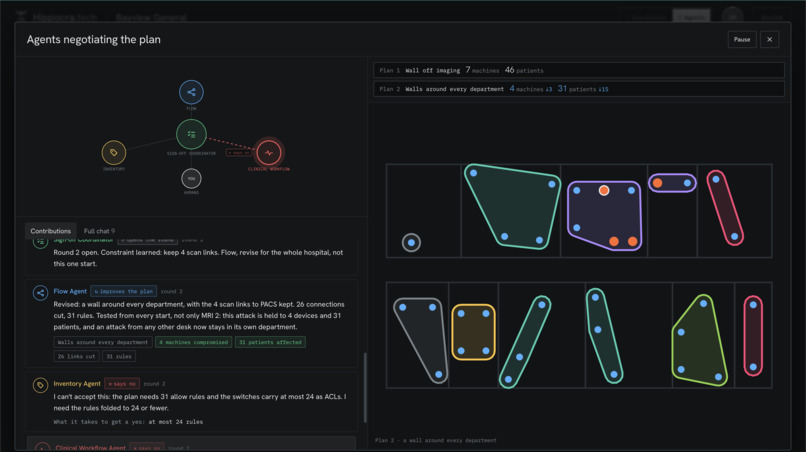
Task: Click the 'I can't accept this' message text
Action: pos(199,402)
